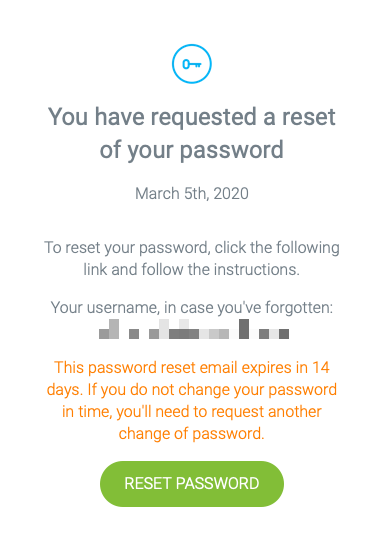Click the green RESET PASSWORD button
This screenshot has width=386, height=552.
pos(192,484)
